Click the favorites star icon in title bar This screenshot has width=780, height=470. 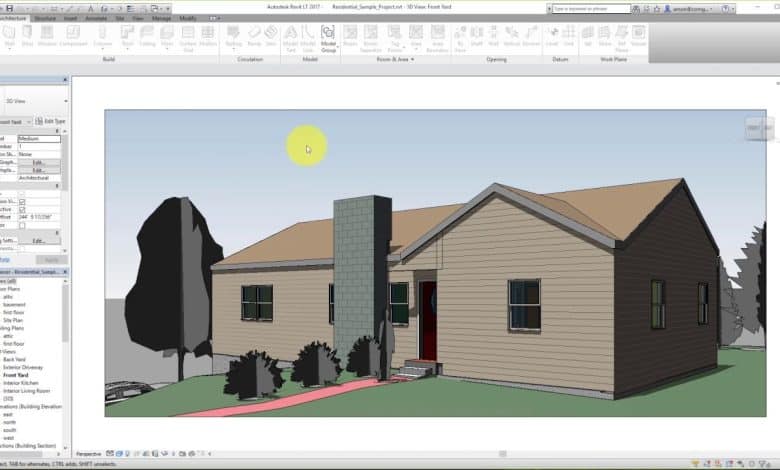657,8
